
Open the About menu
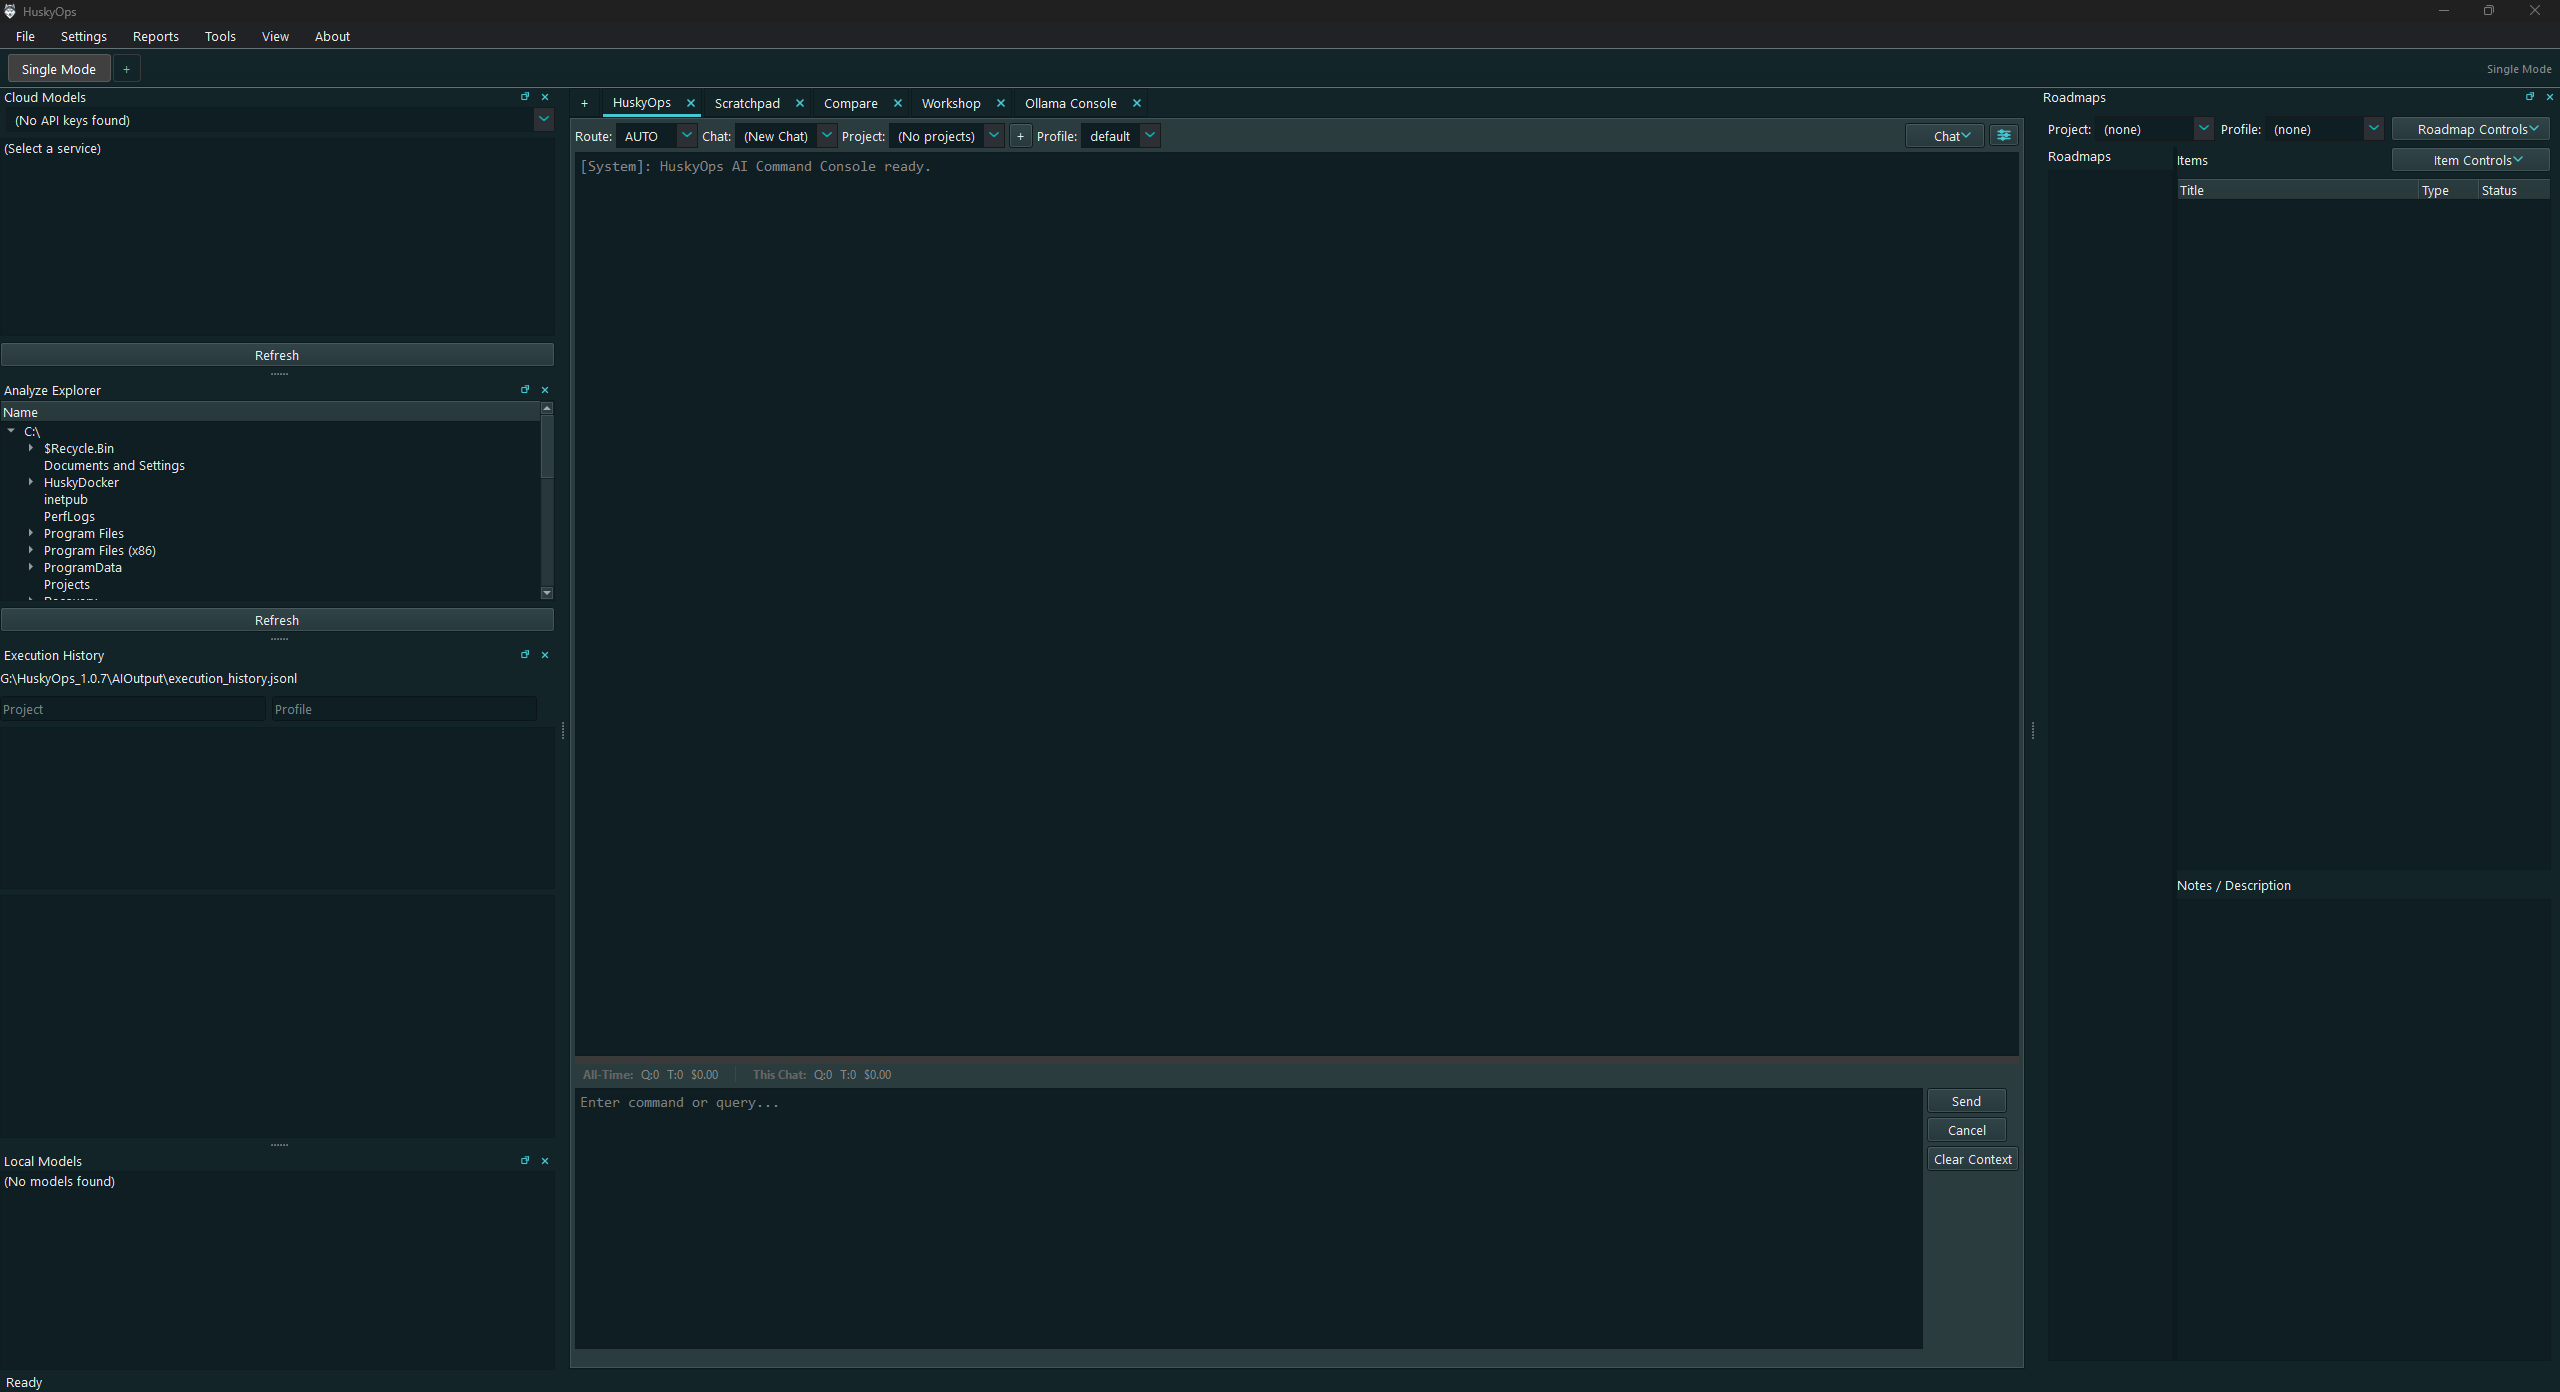(x=332, y=36)
